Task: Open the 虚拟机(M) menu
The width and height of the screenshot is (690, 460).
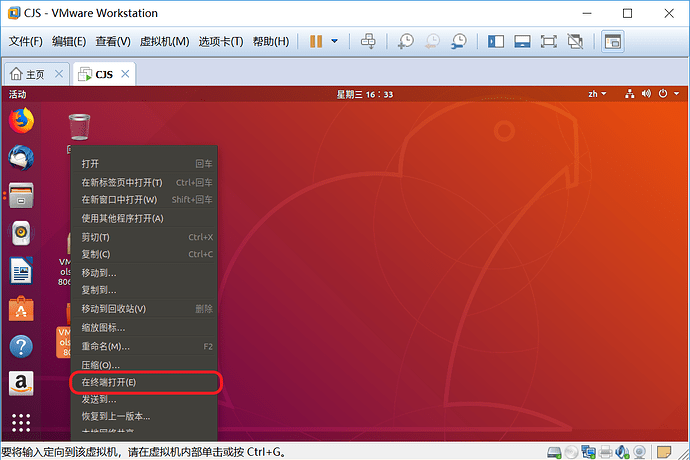Action: click(164, 41)
